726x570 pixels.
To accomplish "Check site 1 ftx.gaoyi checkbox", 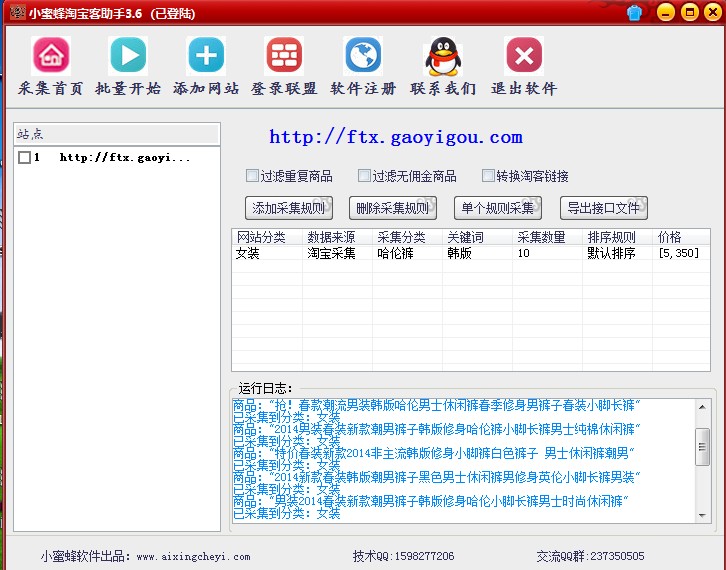I will click(x=24, y=157).
